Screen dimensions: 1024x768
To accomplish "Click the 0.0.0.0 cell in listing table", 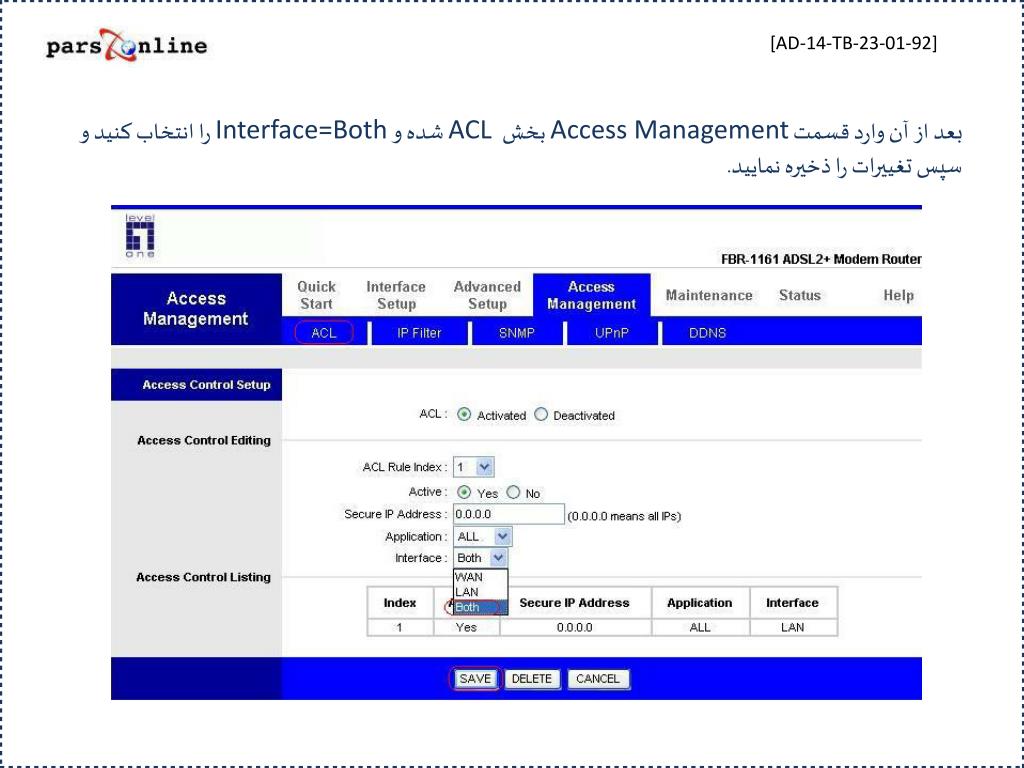I will 575,627.
